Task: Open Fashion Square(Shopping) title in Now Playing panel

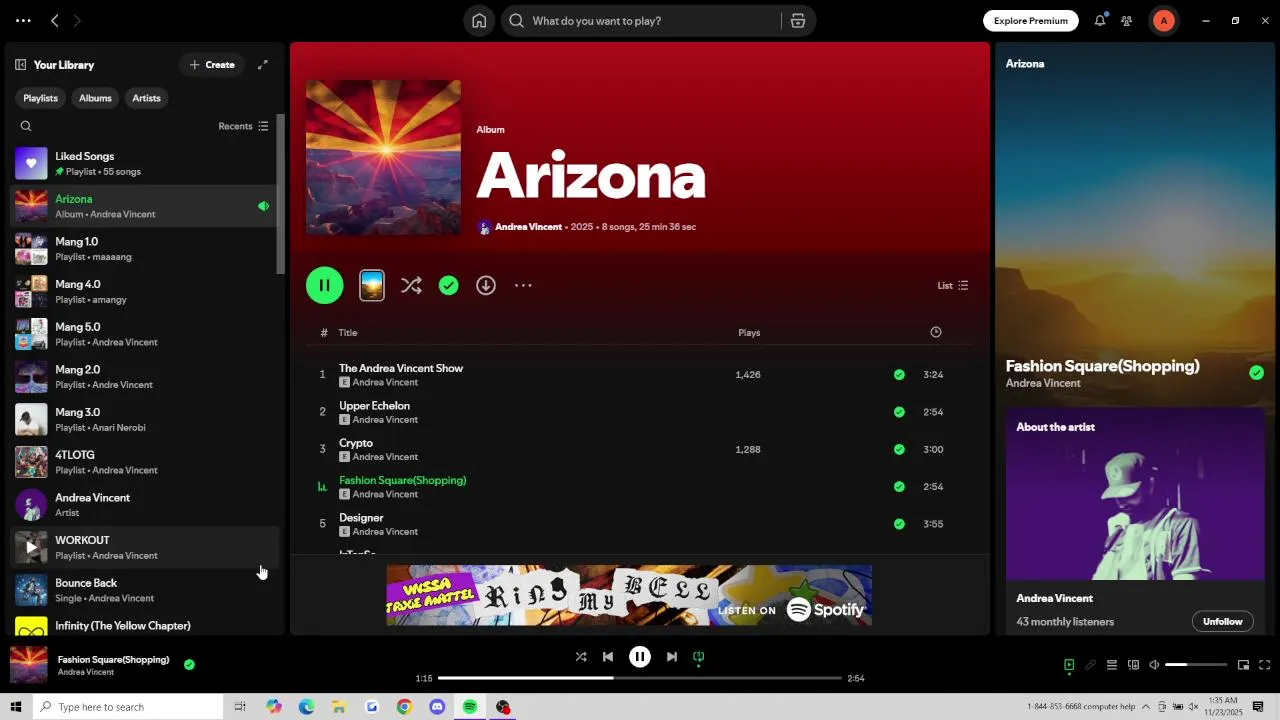Action: click(x=1102, y=366)
